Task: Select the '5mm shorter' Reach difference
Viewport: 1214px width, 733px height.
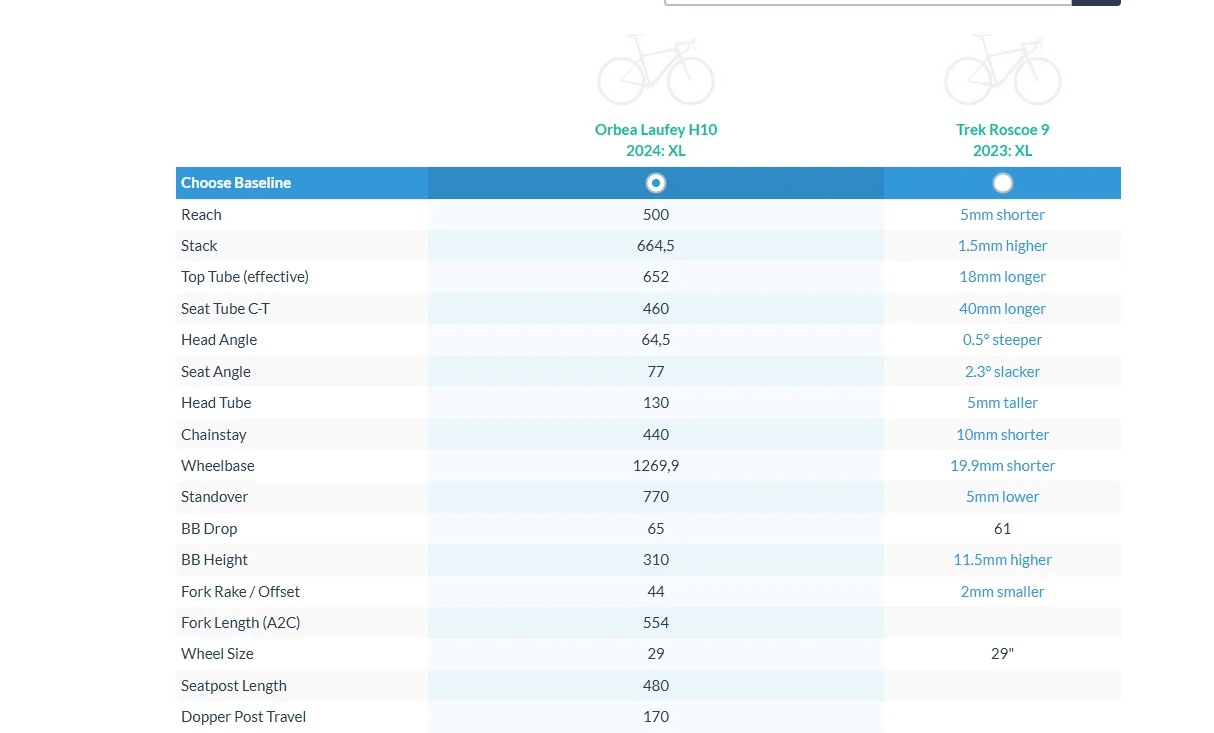Action: (x=1002, y=215)
